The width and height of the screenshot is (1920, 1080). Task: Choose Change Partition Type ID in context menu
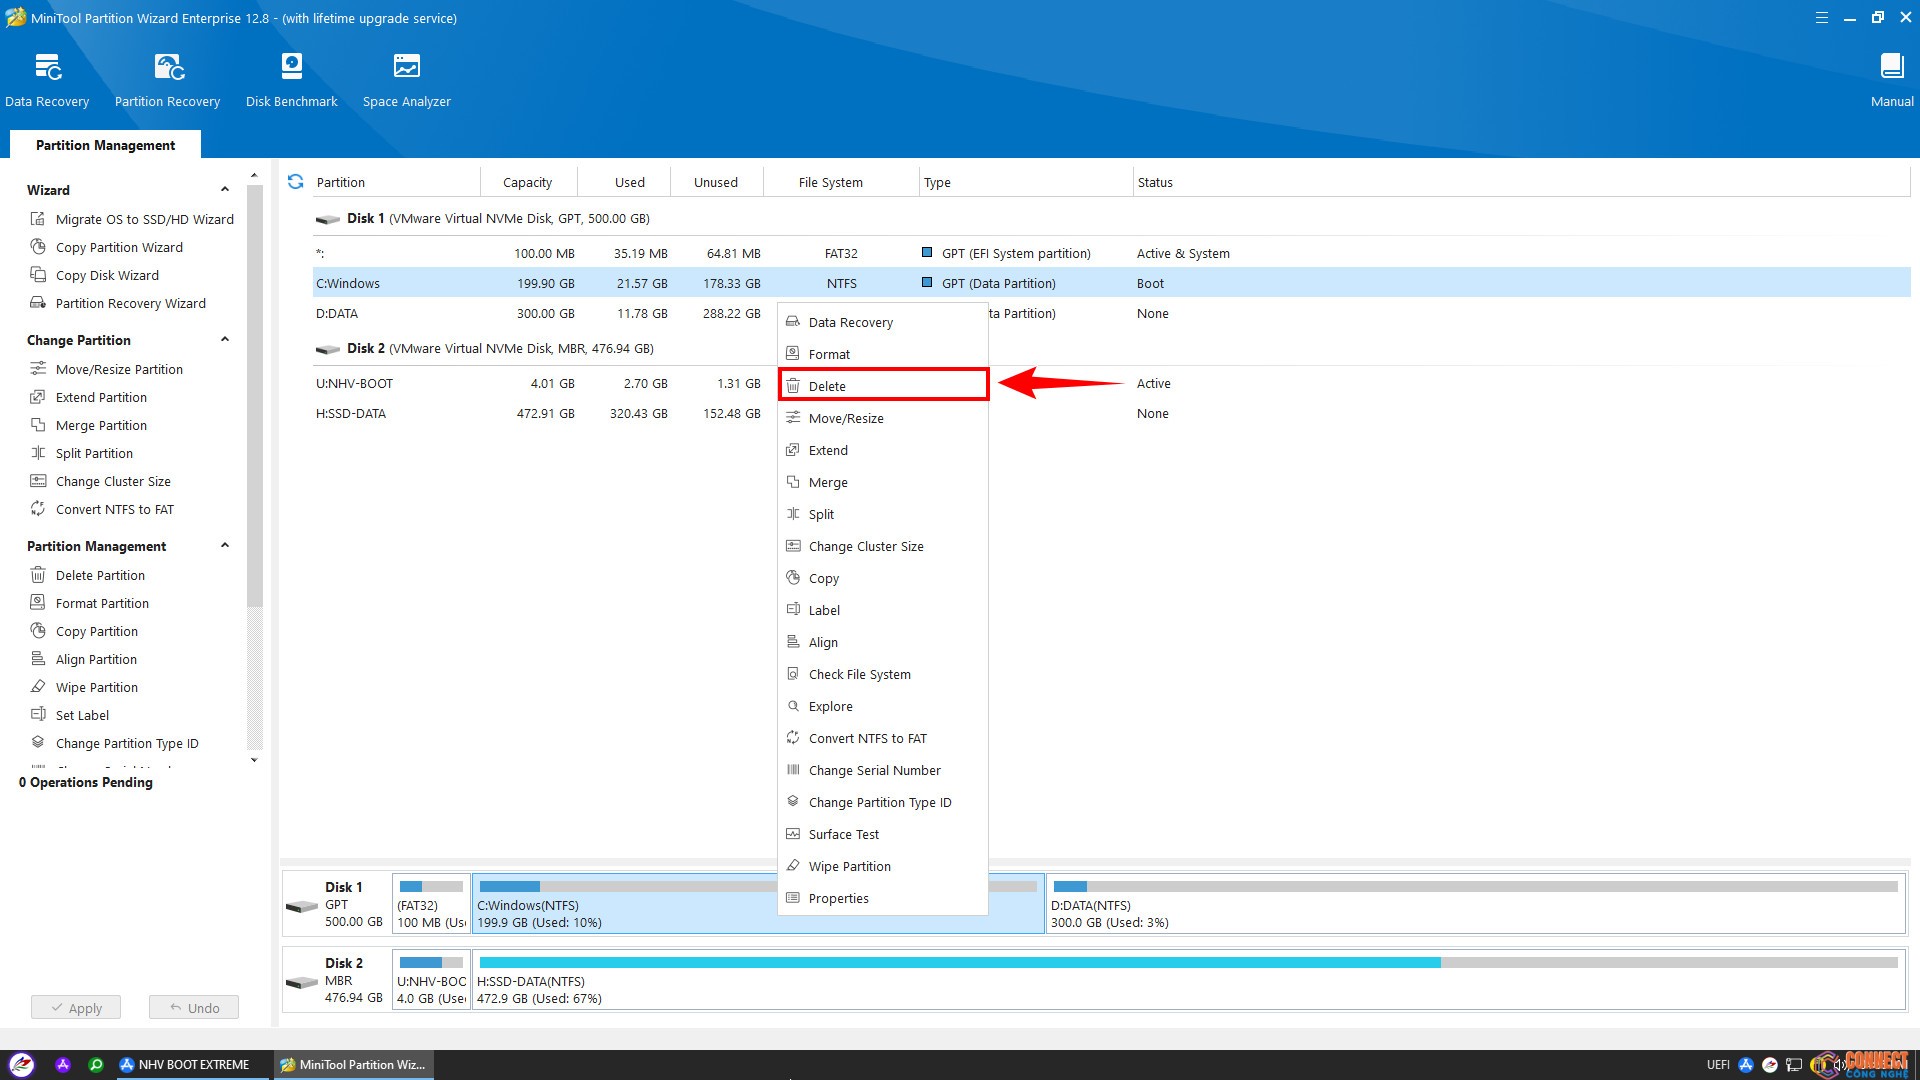[x=883, y=802]
